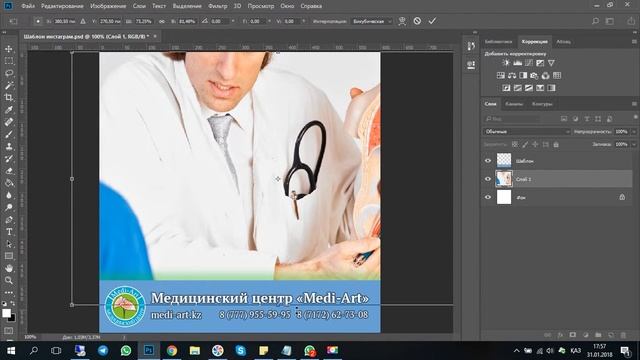
Task: Open the Изображение menu
Action: [108, 6]
